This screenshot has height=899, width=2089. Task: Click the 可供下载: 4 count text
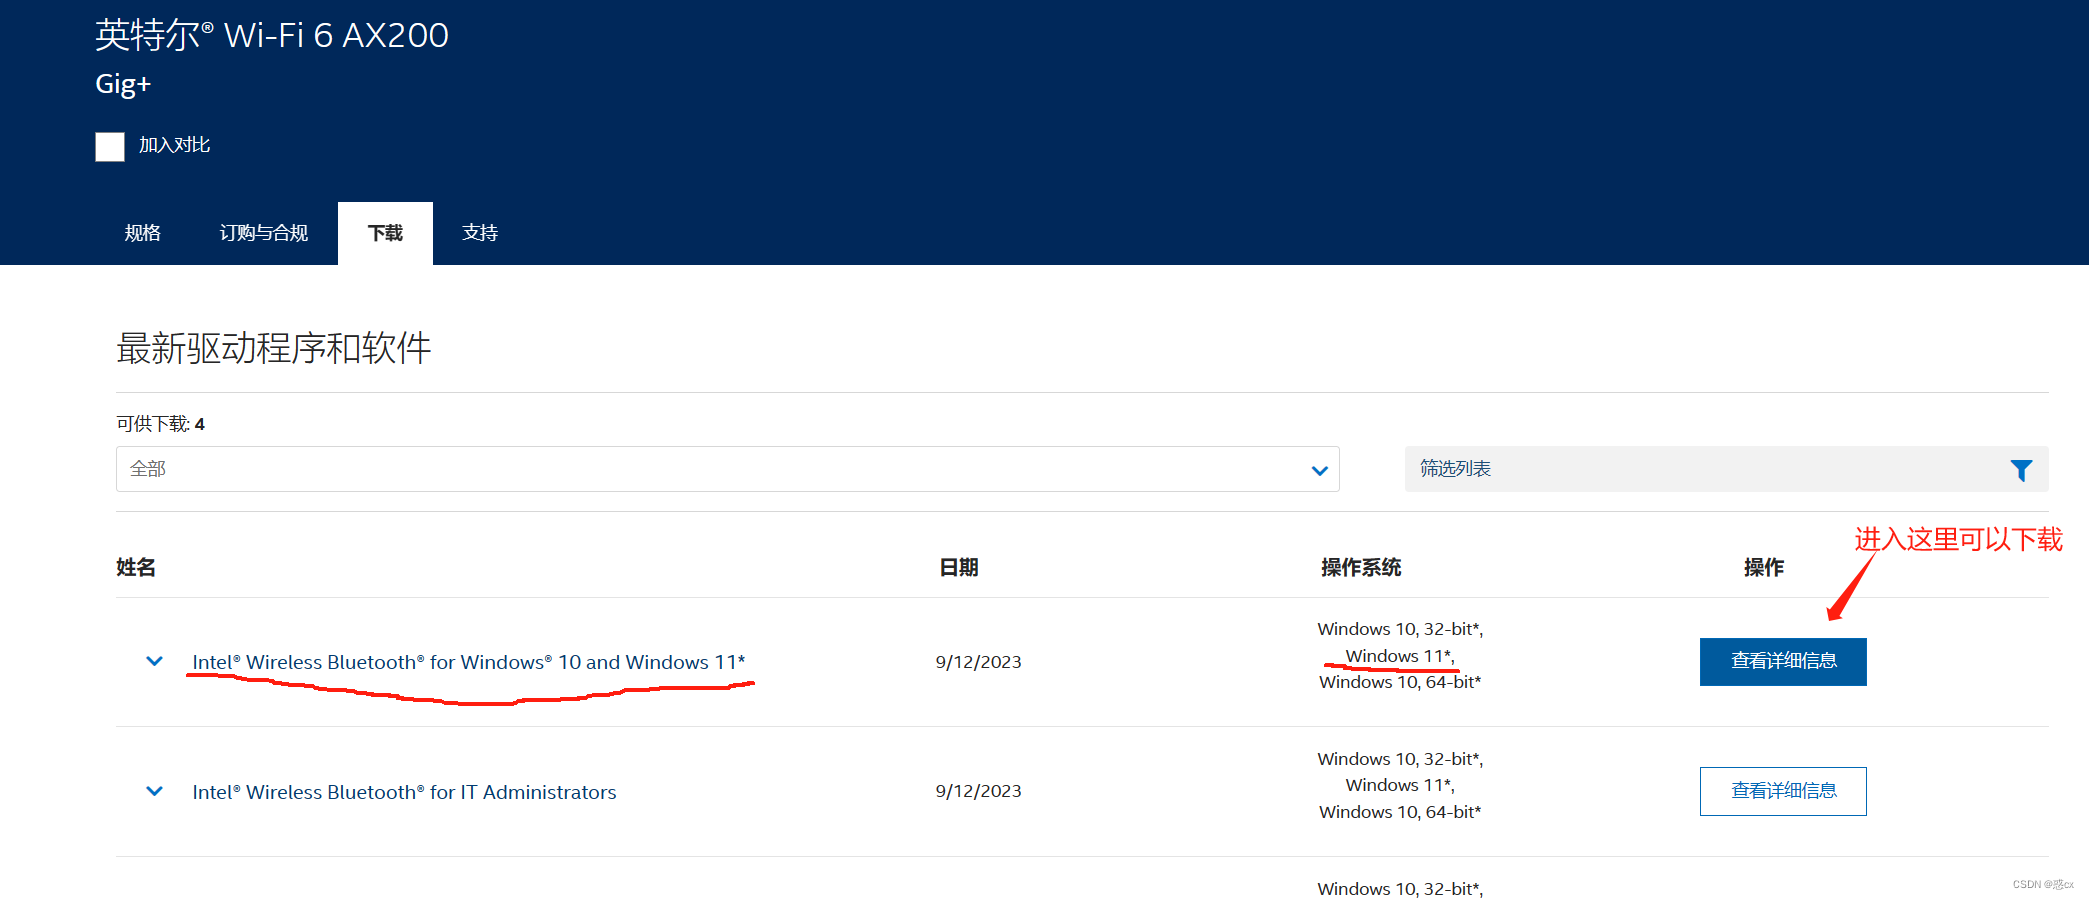161,424
